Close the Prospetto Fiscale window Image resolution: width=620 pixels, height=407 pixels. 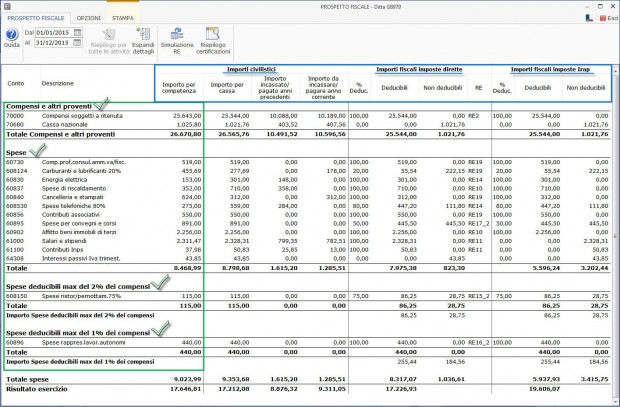click(x=612, y=6)
